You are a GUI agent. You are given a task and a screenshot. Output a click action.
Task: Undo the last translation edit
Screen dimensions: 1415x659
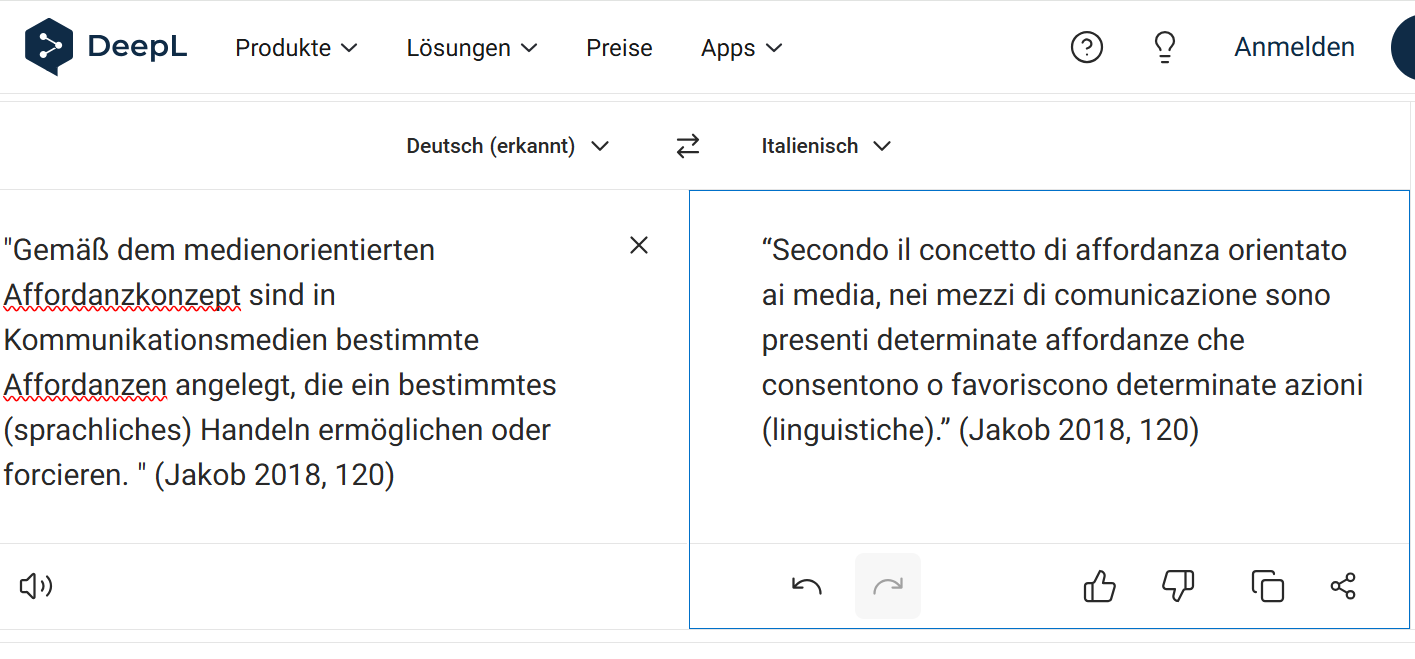click(806, 586)
